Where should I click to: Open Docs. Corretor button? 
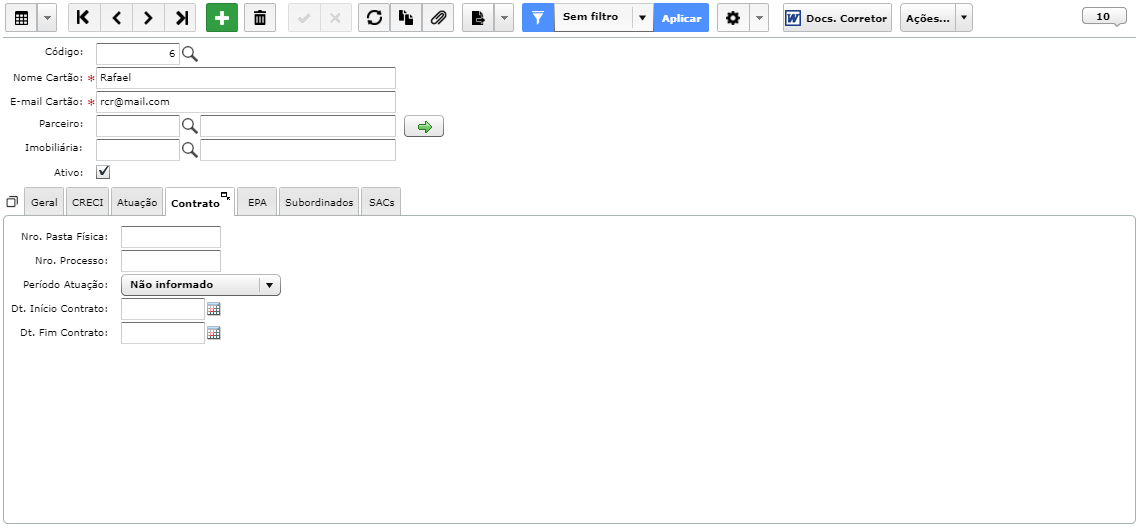coord(838,18)
